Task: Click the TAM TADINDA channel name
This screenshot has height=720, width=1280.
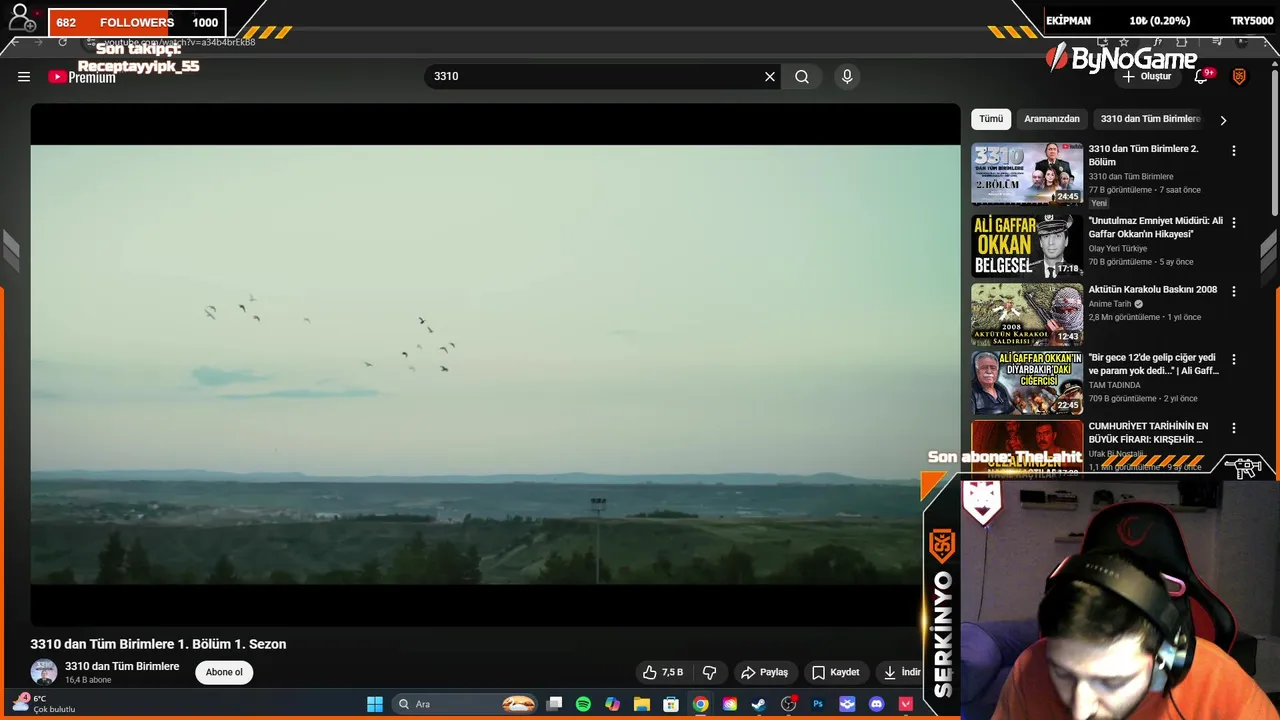Action: tap(1115, 385)
